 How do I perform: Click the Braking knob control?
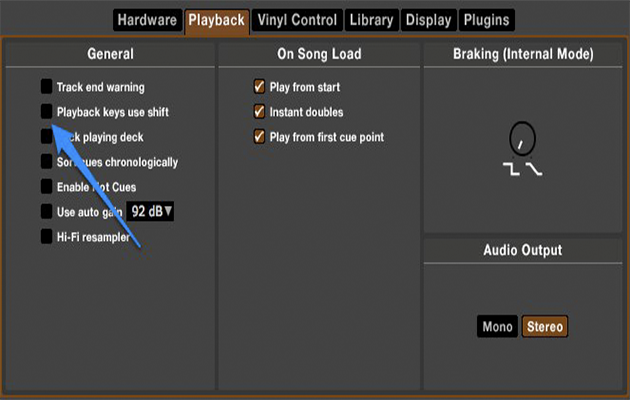[521, 137]
